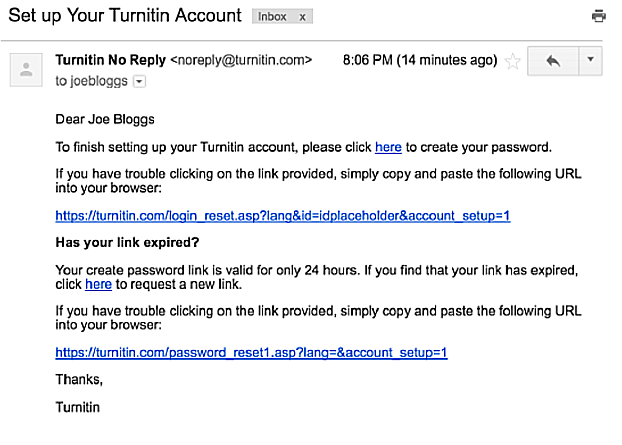Click the noreply@turnitin.com sender address
Image resolution: width=622 pixels, height=445 pixels.
pos(241,60)
